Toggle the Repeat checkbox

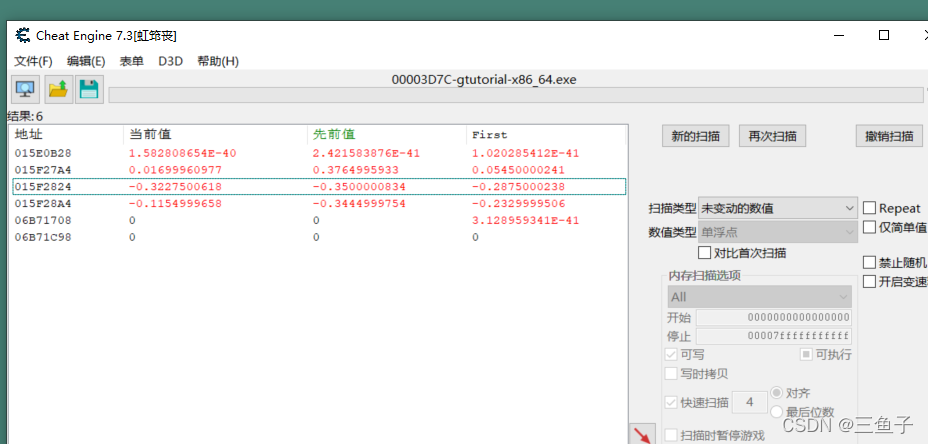[x=869, y=208]
